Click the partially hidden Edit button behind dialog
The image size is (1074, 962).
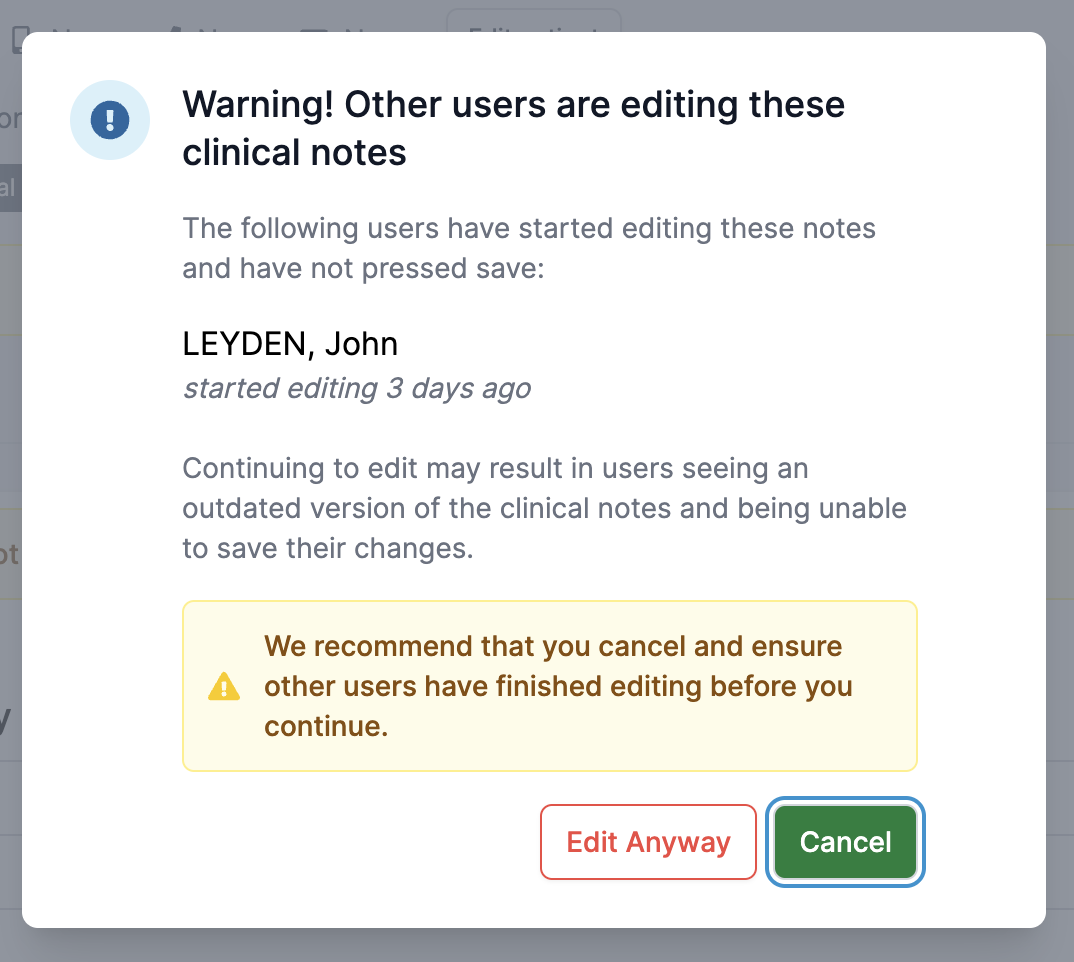tap(534, 21)
